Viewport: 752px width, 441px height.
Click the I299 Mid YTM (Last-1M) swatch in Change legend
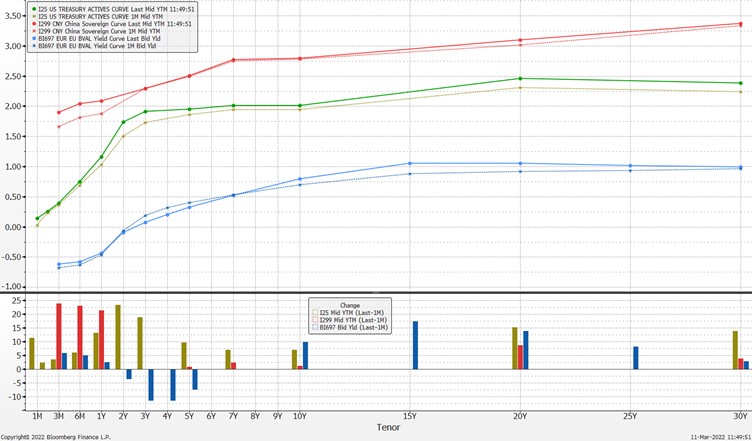315,320
